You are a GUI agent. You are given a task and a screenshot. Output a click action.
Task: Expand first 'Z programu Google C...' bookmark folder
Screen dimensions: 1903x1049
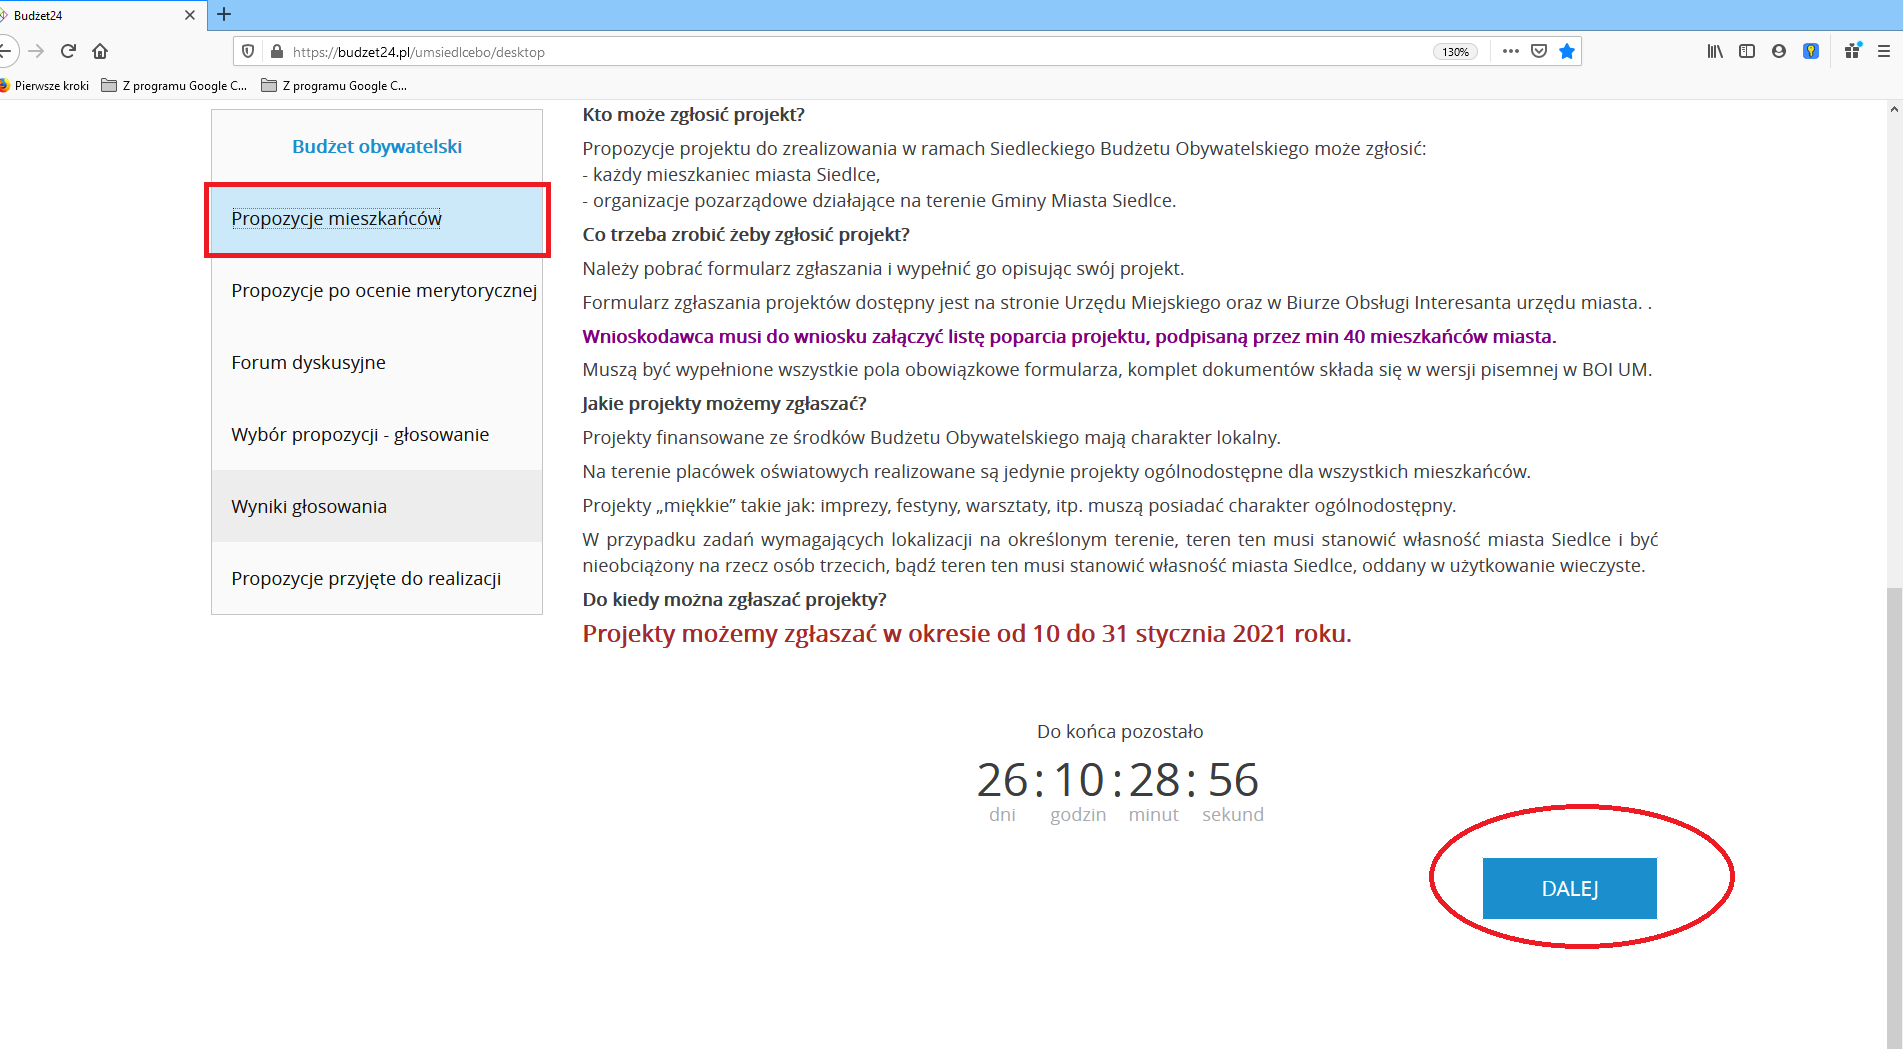pyautogui.click(x=175, y=86)
